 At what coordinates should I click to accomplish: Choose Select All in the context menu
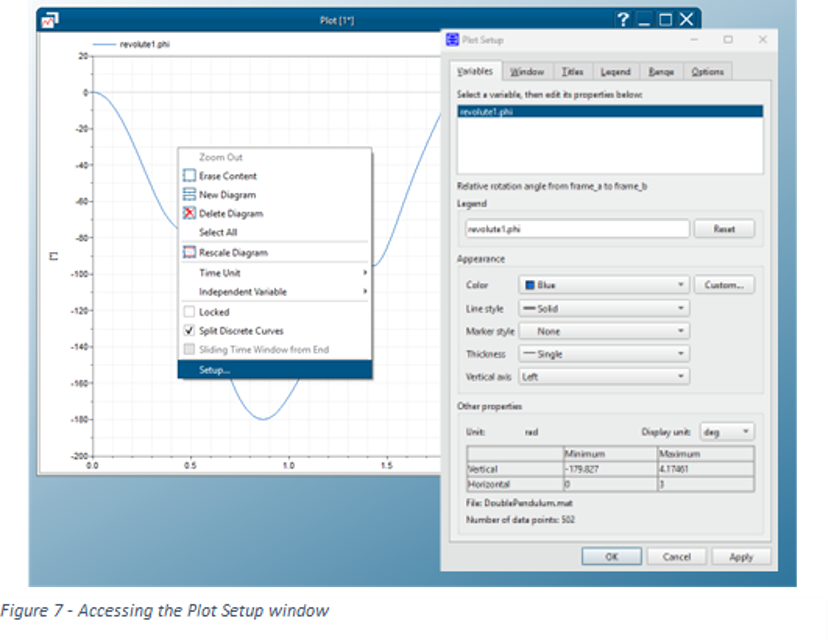click(275, 232)
